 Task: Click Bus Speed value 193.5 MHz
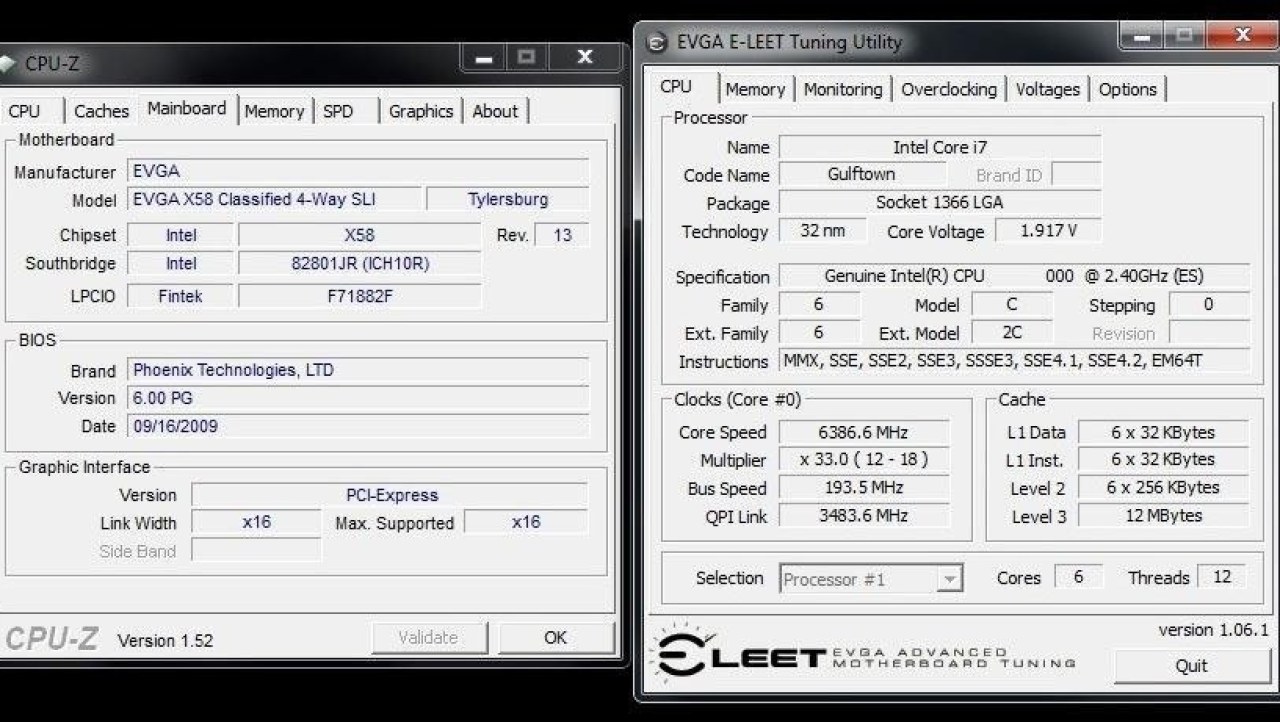point(862,488)
